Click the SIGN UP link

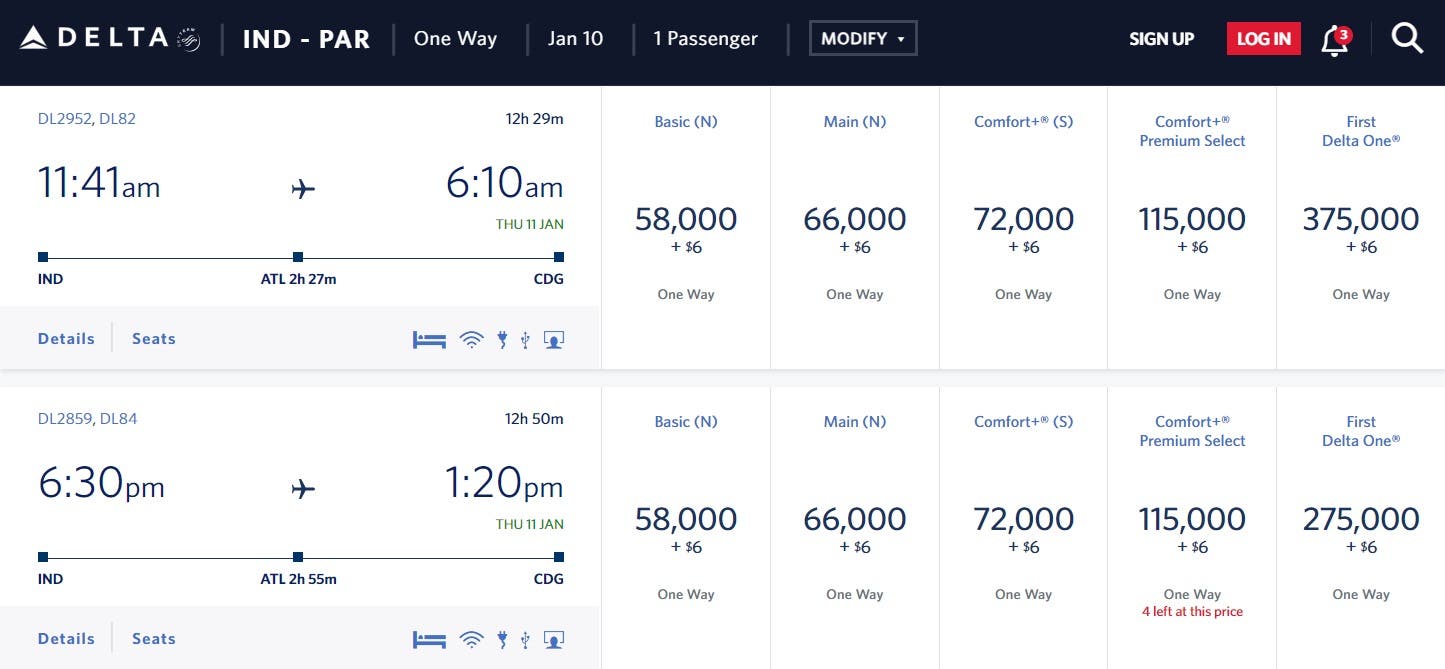pyautogui.click(x=1161, y=39)
